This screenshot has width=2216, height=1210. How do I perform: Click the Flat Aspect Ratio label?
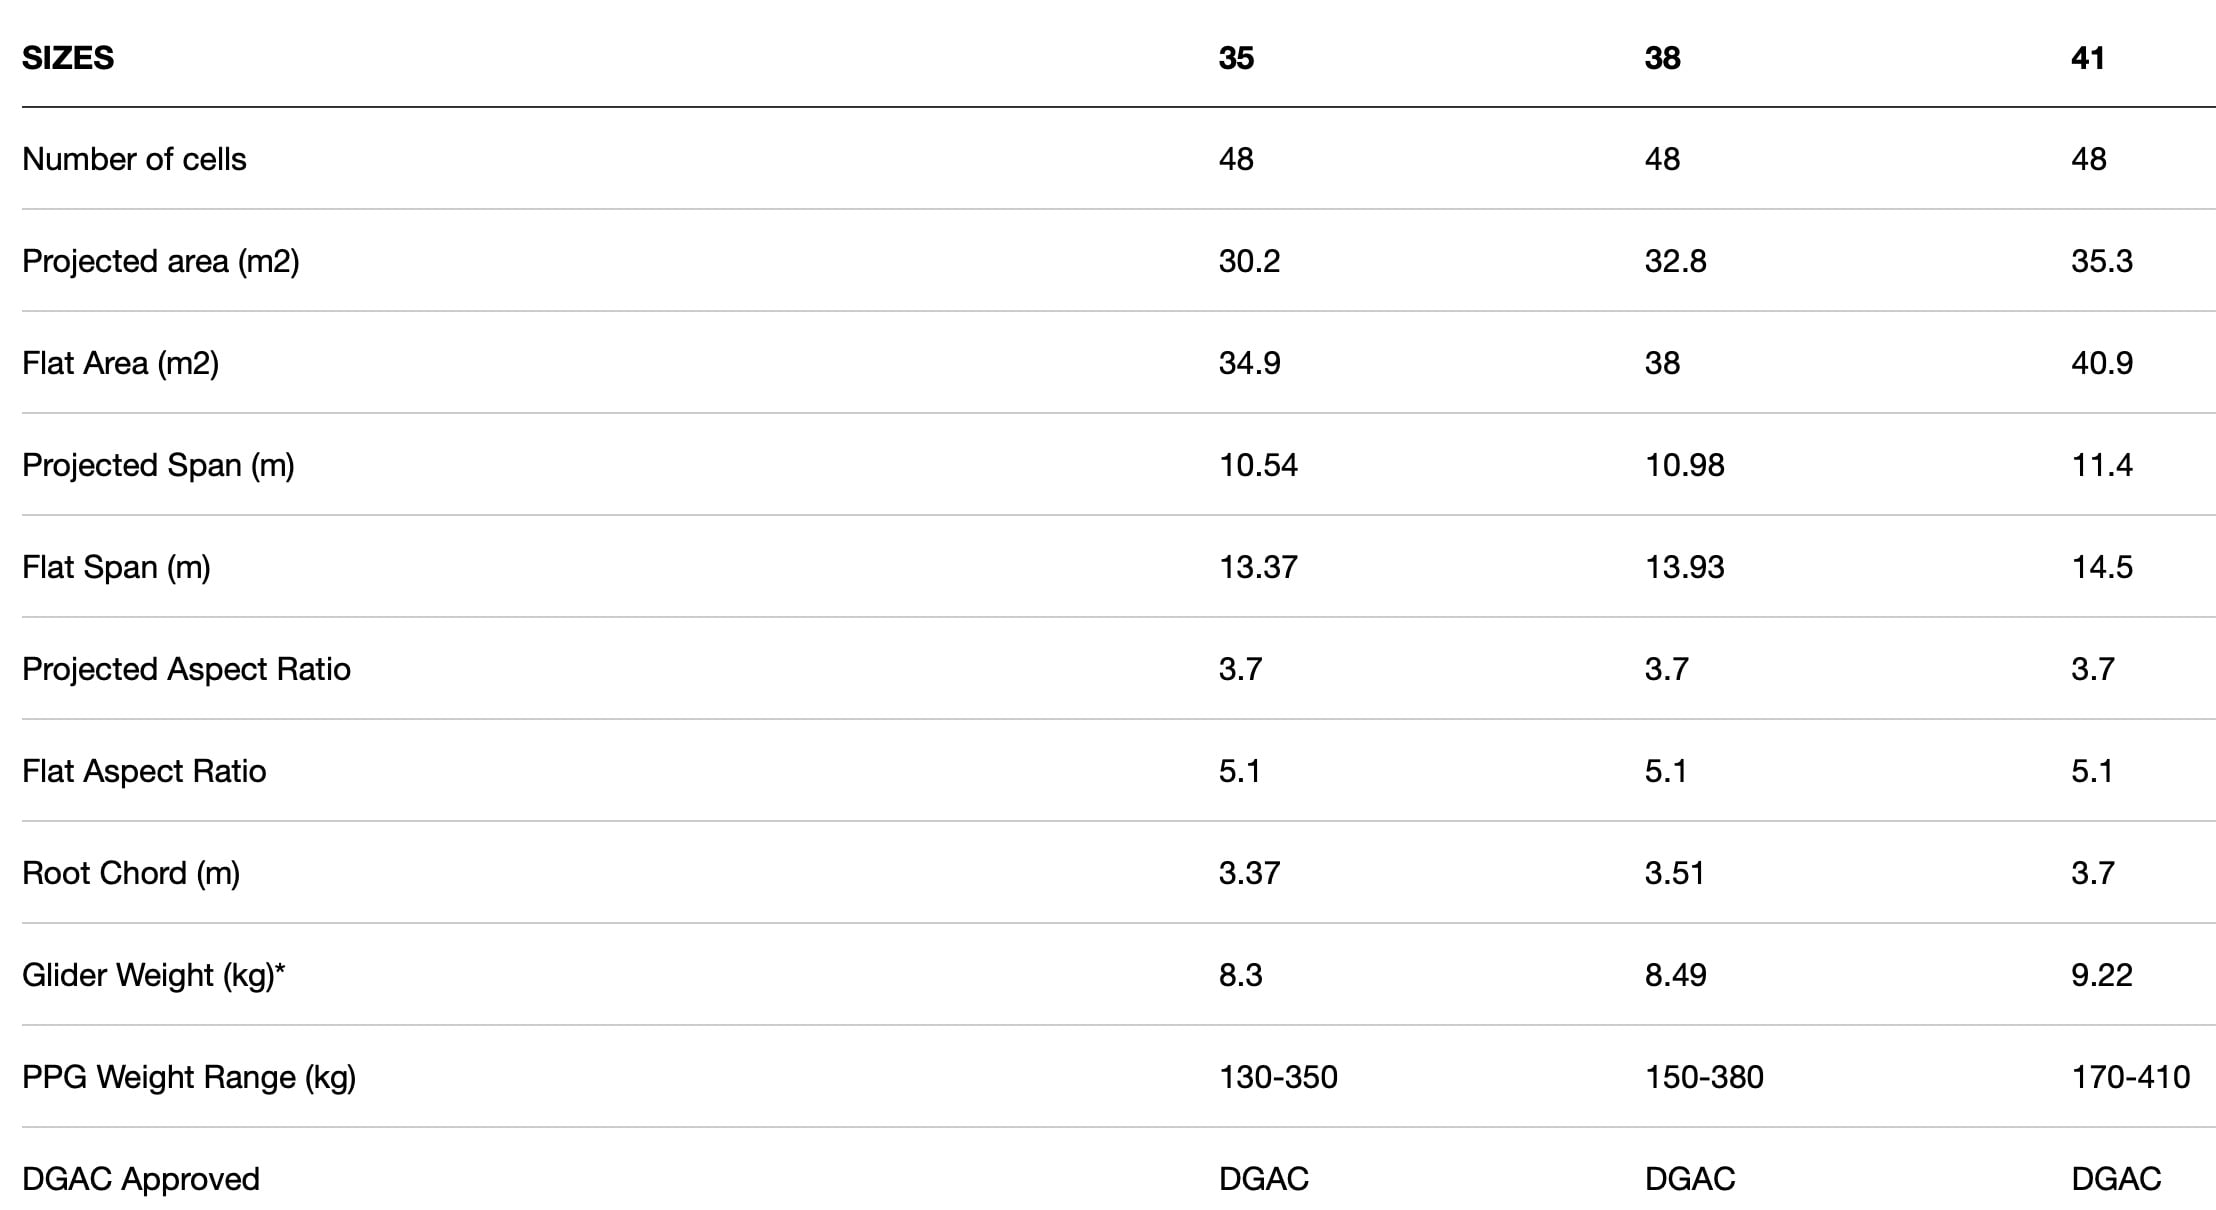(x=144, y=771)
